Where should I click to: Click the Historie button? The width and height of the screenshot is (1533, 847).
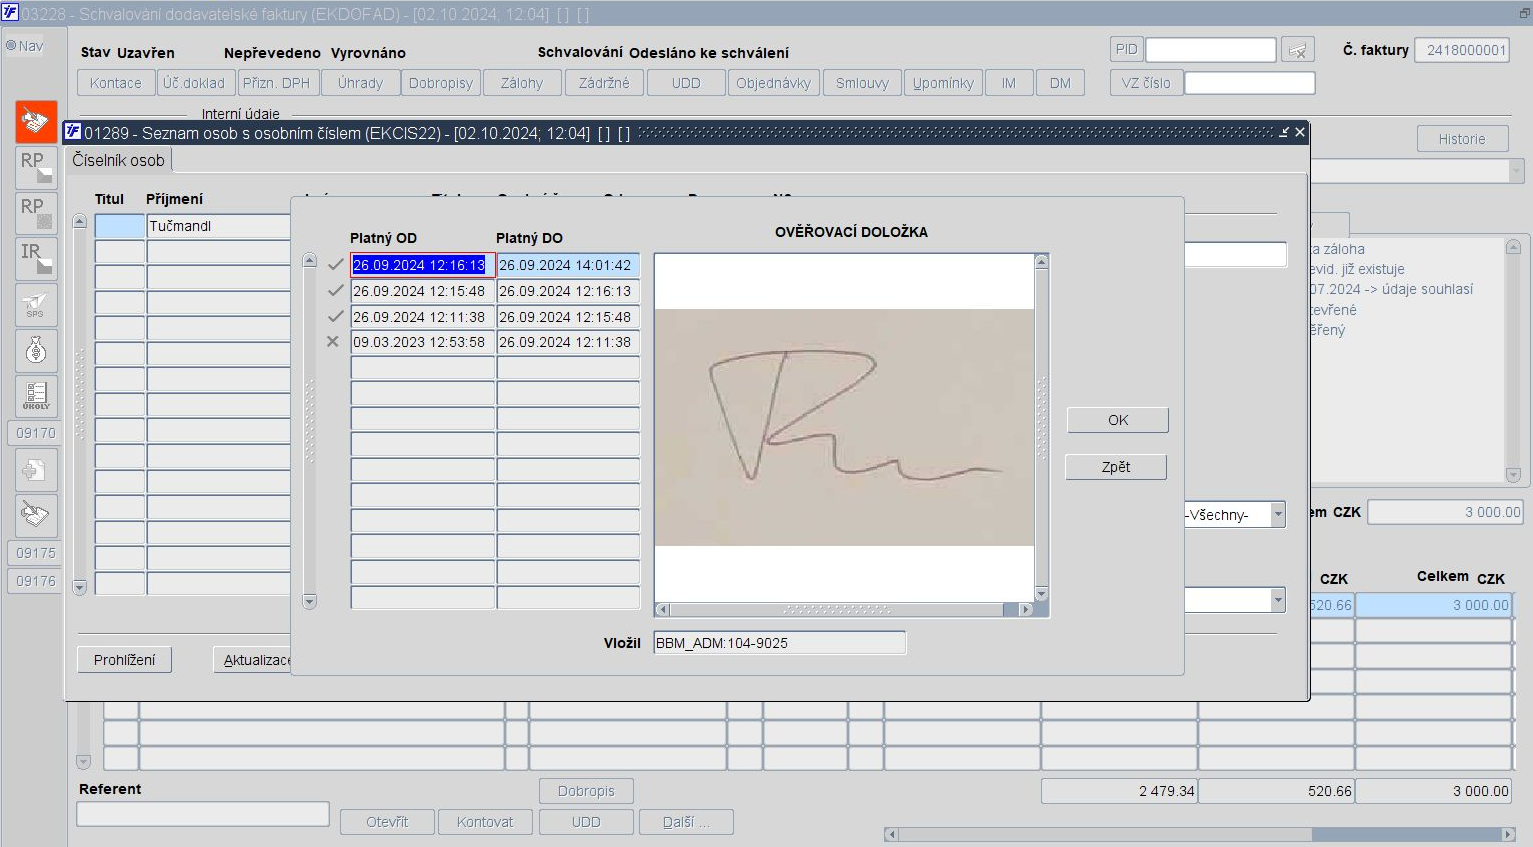(1462, 139)
